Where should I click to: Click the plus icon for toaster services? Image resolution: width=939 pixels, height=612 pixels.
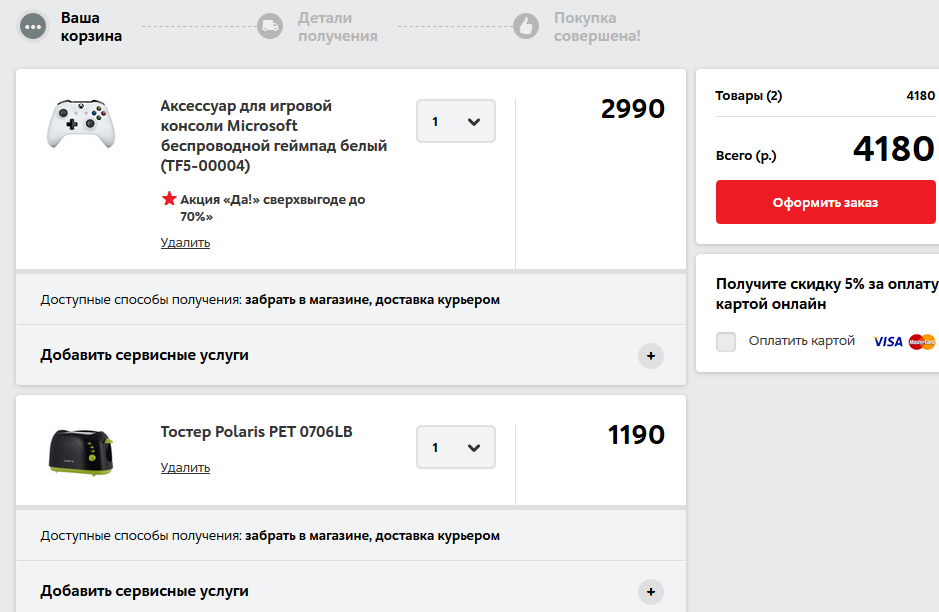click(651, 592)
